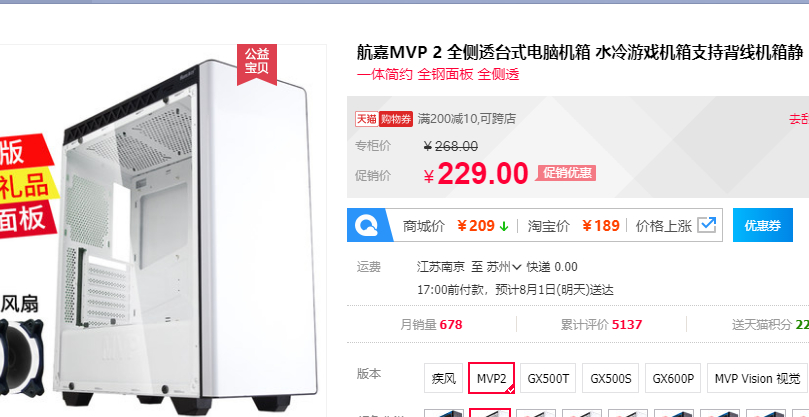Click the 促销优惠 promotion tag
The image size is (809, 417).
click(567, 173)
